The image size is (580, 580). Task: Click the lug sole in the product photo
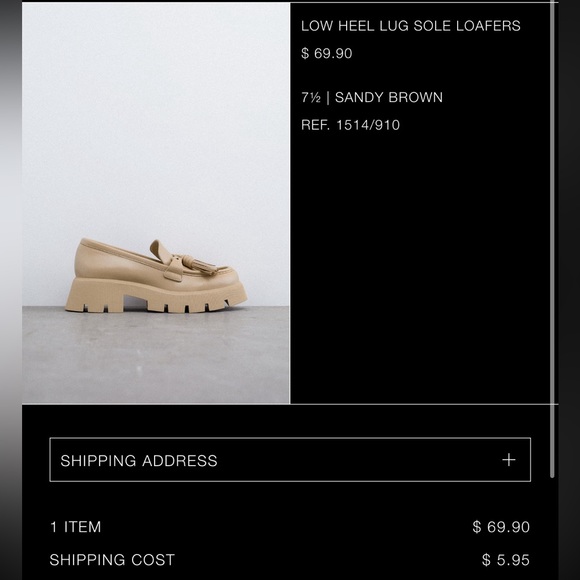tap(156, 297)
